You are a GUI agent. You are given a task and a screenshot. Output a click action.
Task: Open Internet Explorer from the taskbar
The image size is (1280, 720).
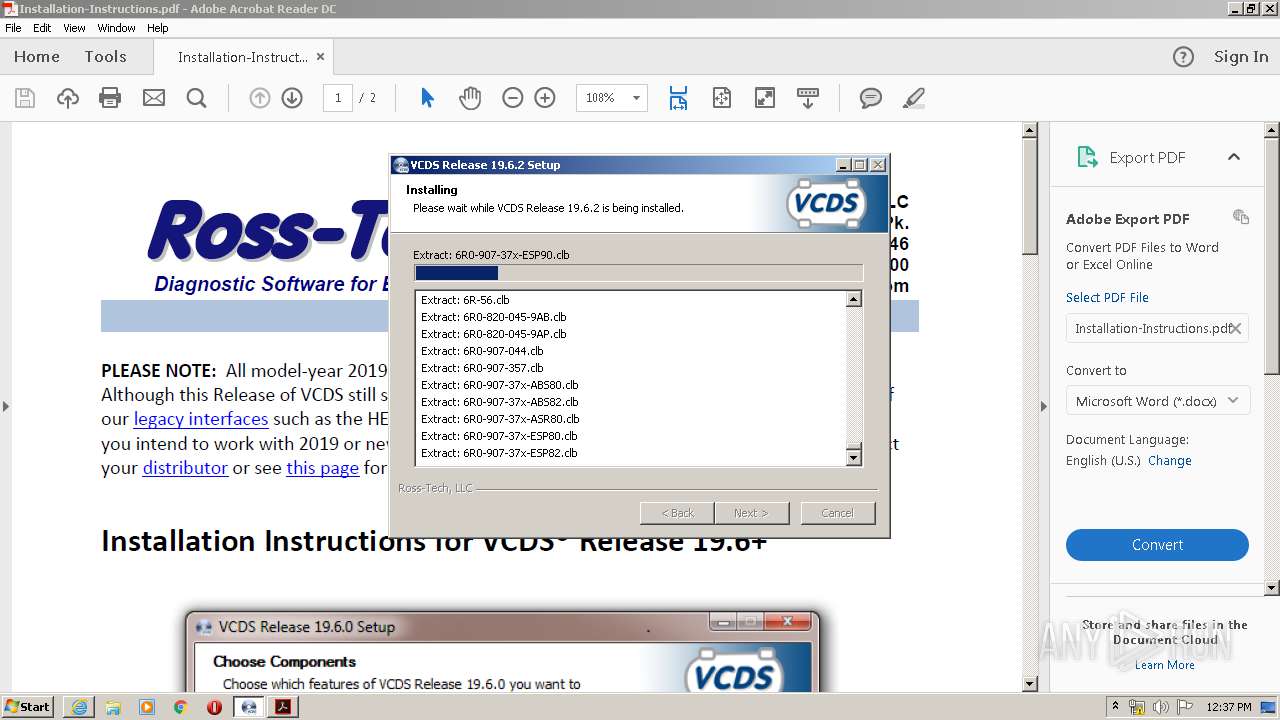(x=78, y=707)
